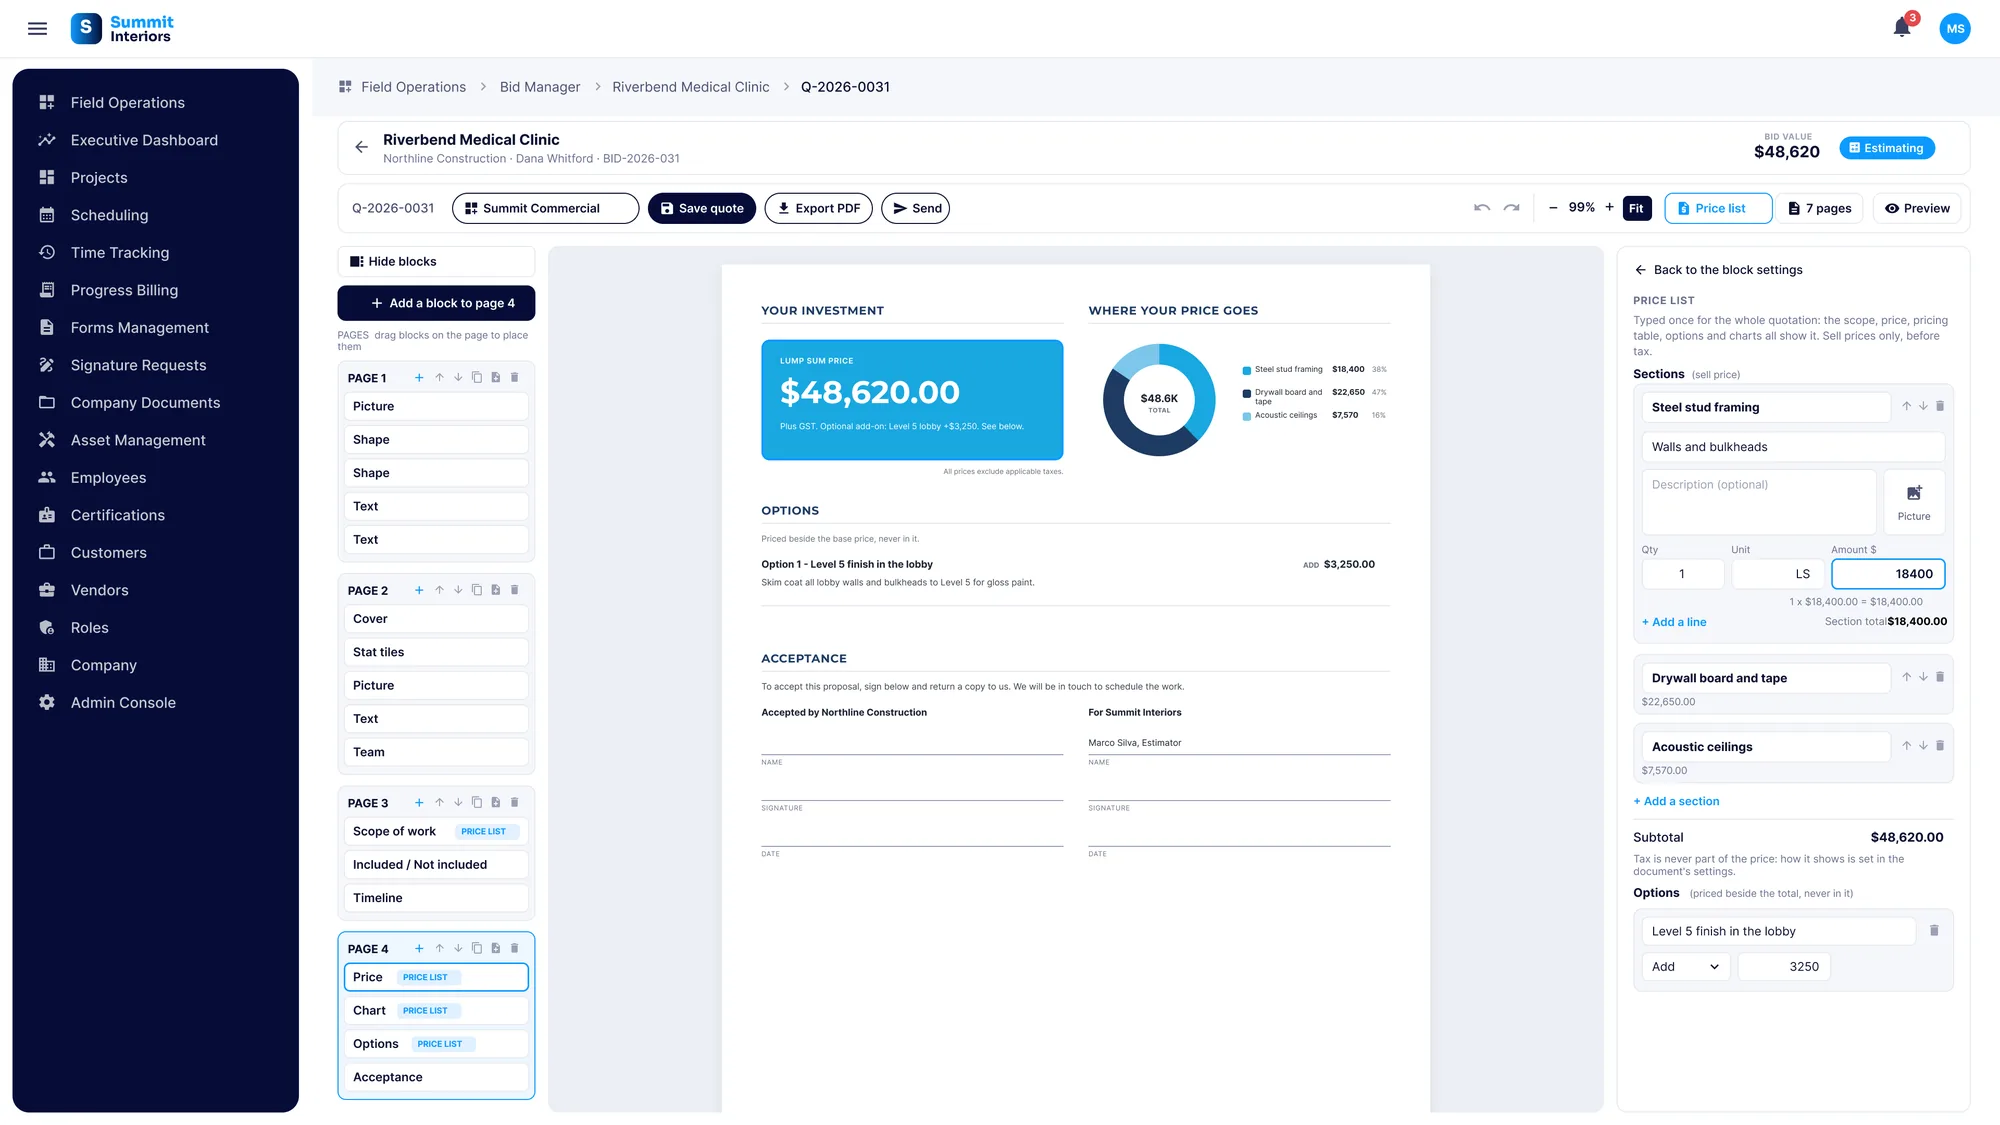Select the Options block on Page 4
Viewport: 2000px width, 1125px height.
[436, 1044]
